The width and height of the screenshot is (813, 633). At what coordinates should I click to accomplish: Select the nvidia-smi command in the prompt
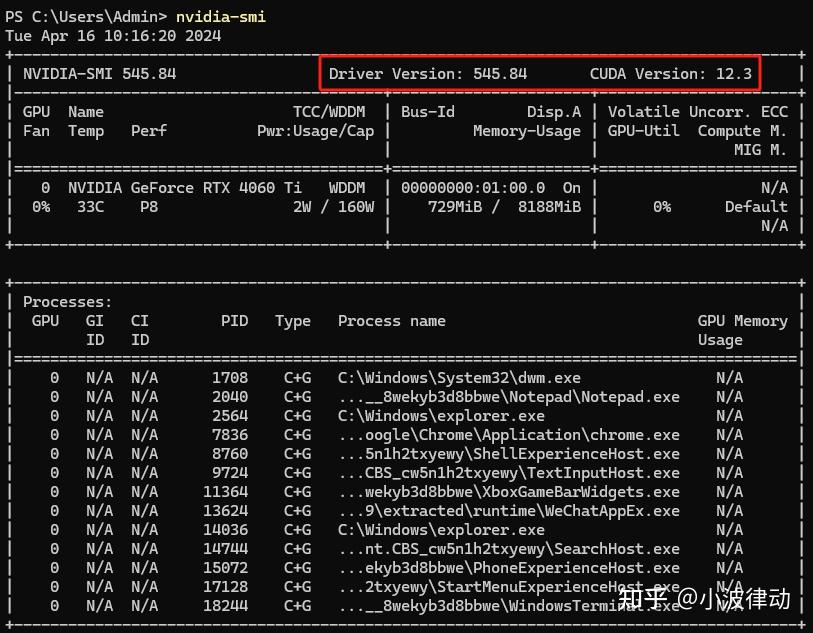click(x=220, y=16)
